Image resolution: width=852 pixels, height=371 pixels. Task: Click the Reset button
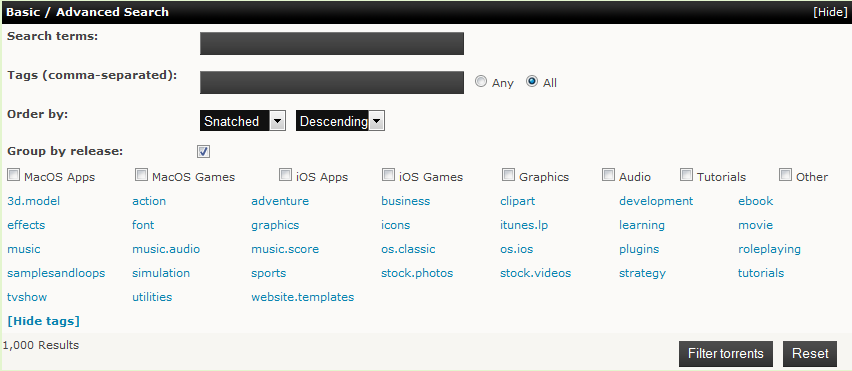(810, 354)
